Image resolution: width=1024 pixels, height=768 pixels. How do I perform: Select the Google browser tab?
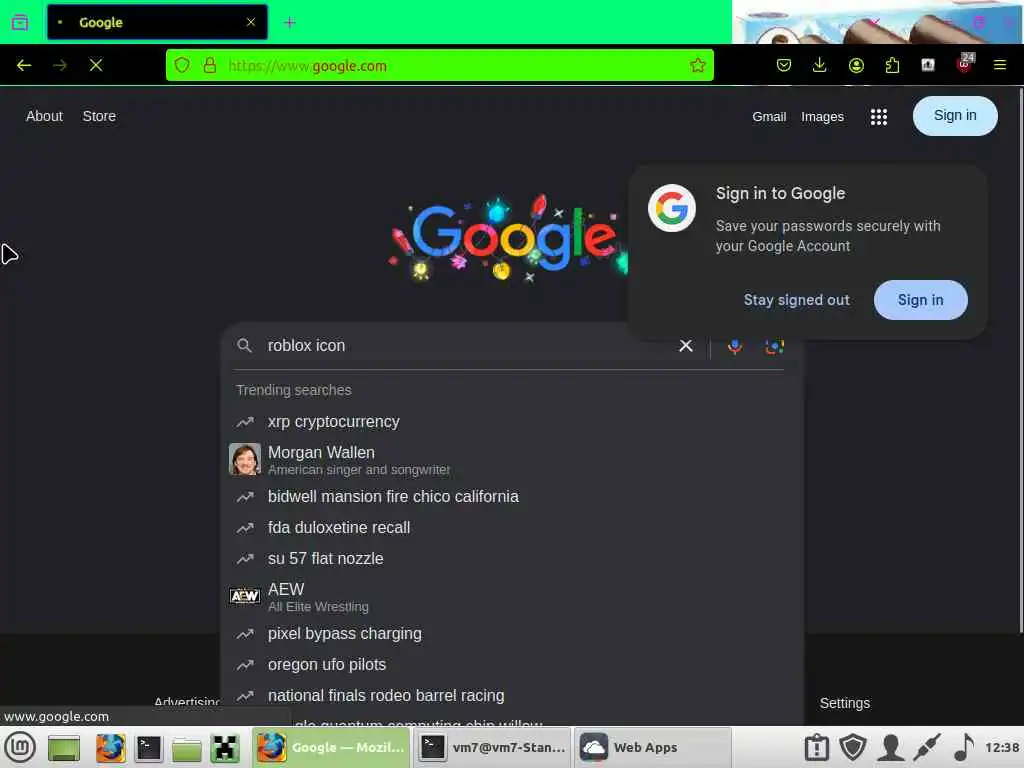tap(157, 22)
